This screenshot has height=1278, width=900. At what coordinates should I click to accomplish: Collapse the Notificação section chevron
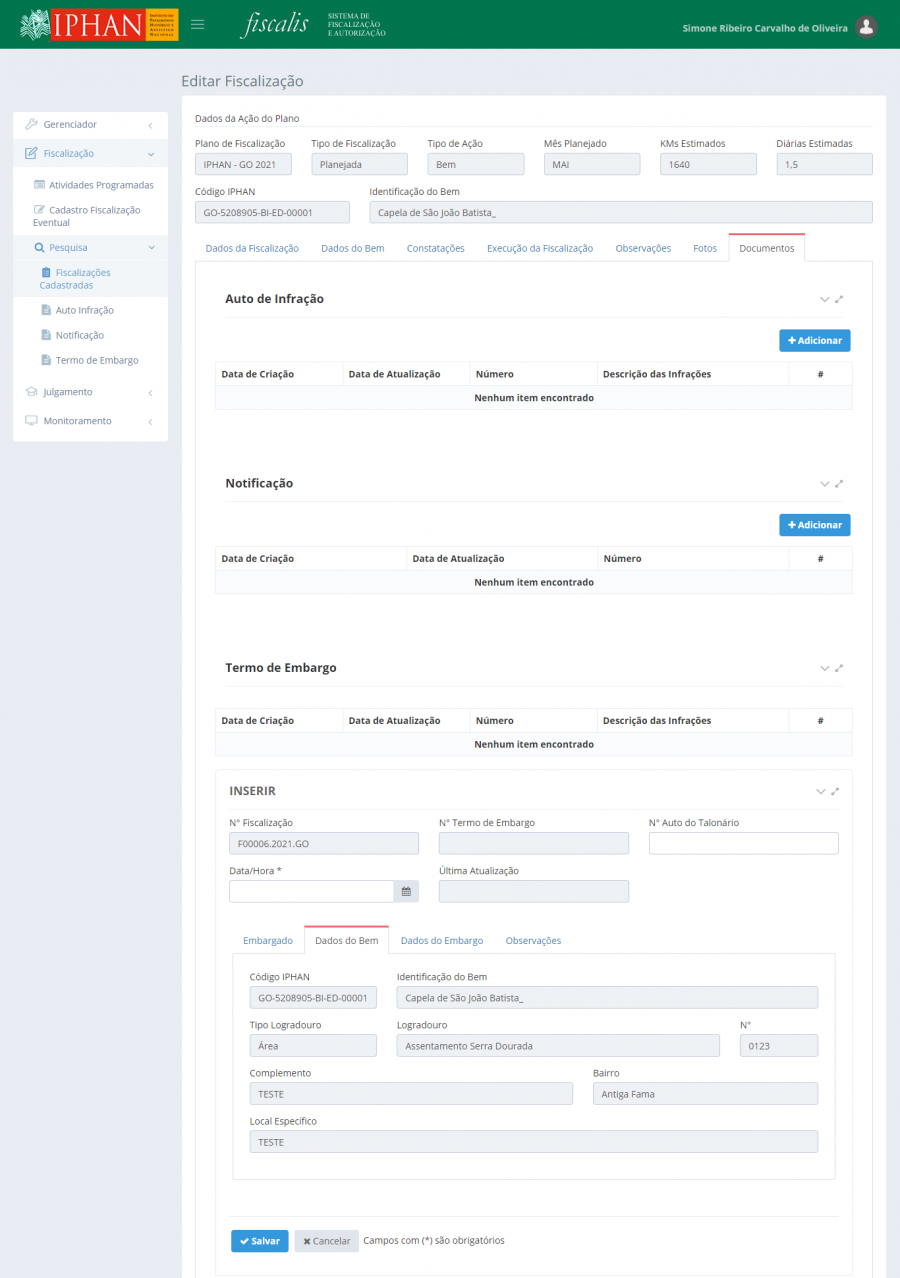click(825, 483)
